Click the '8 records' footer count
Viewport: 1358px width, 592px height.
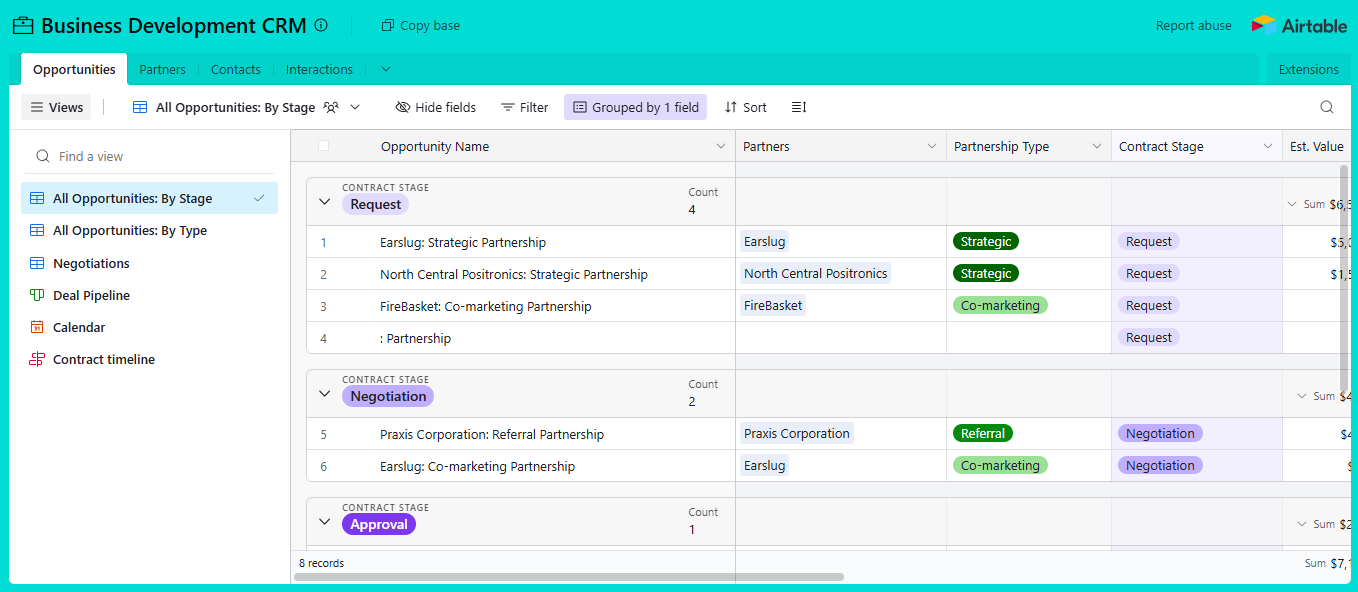click(x=322, y=563)
